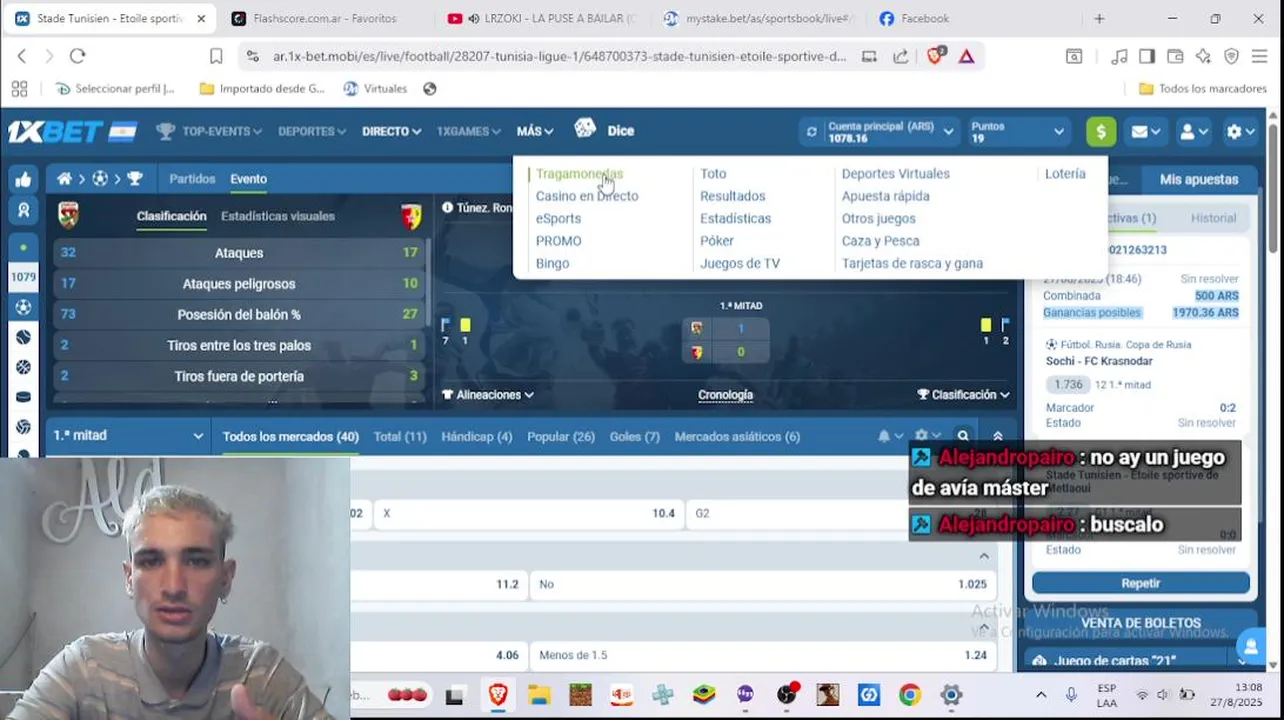Choose Bingo from the menu

click(552, 263)
